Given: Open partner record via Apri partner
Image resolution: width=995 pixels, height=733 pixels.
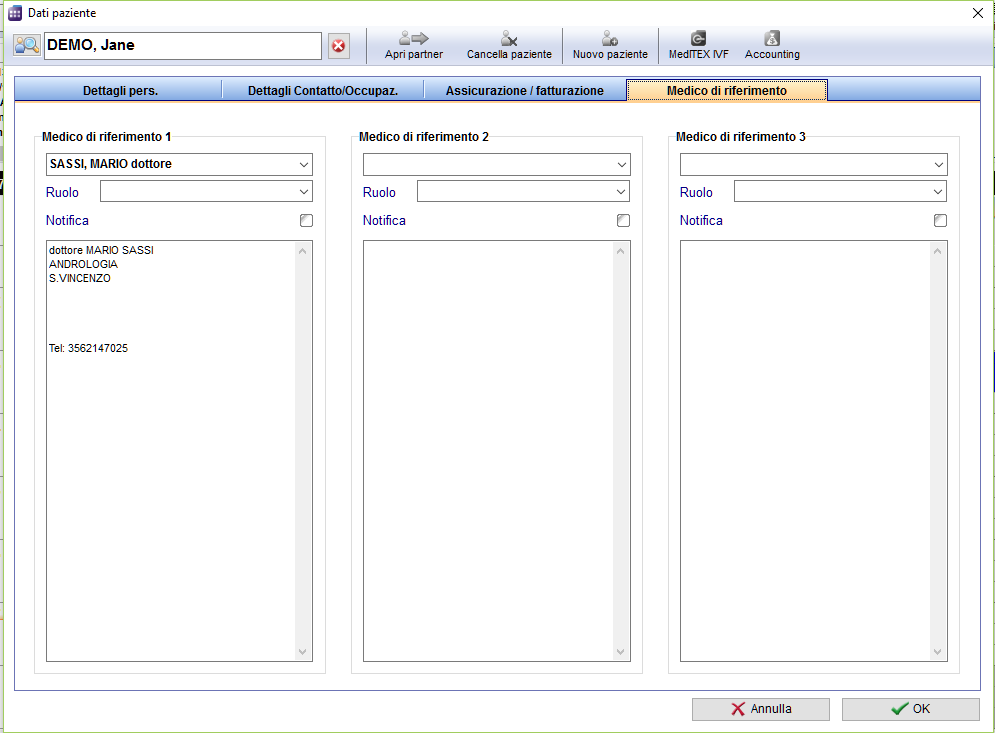Looking at the screenshot, I should 414,46.
